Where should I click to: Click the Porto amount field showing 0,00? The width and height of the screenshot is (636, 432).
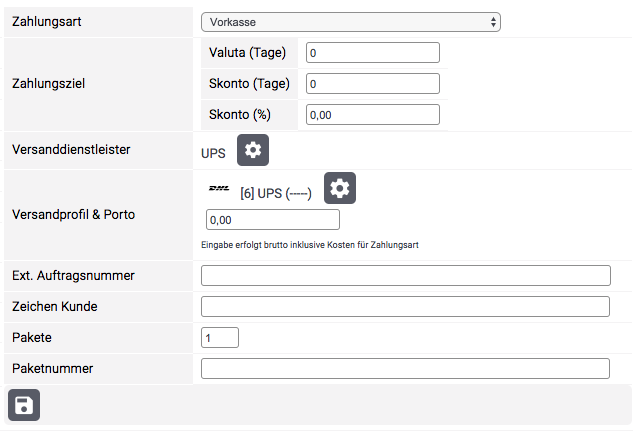pos(272,220)
